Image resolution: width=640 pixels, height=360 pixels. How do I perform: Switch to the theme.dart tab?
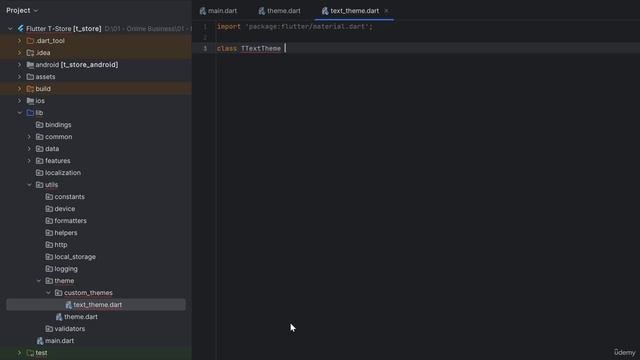(x=280, y=11)
